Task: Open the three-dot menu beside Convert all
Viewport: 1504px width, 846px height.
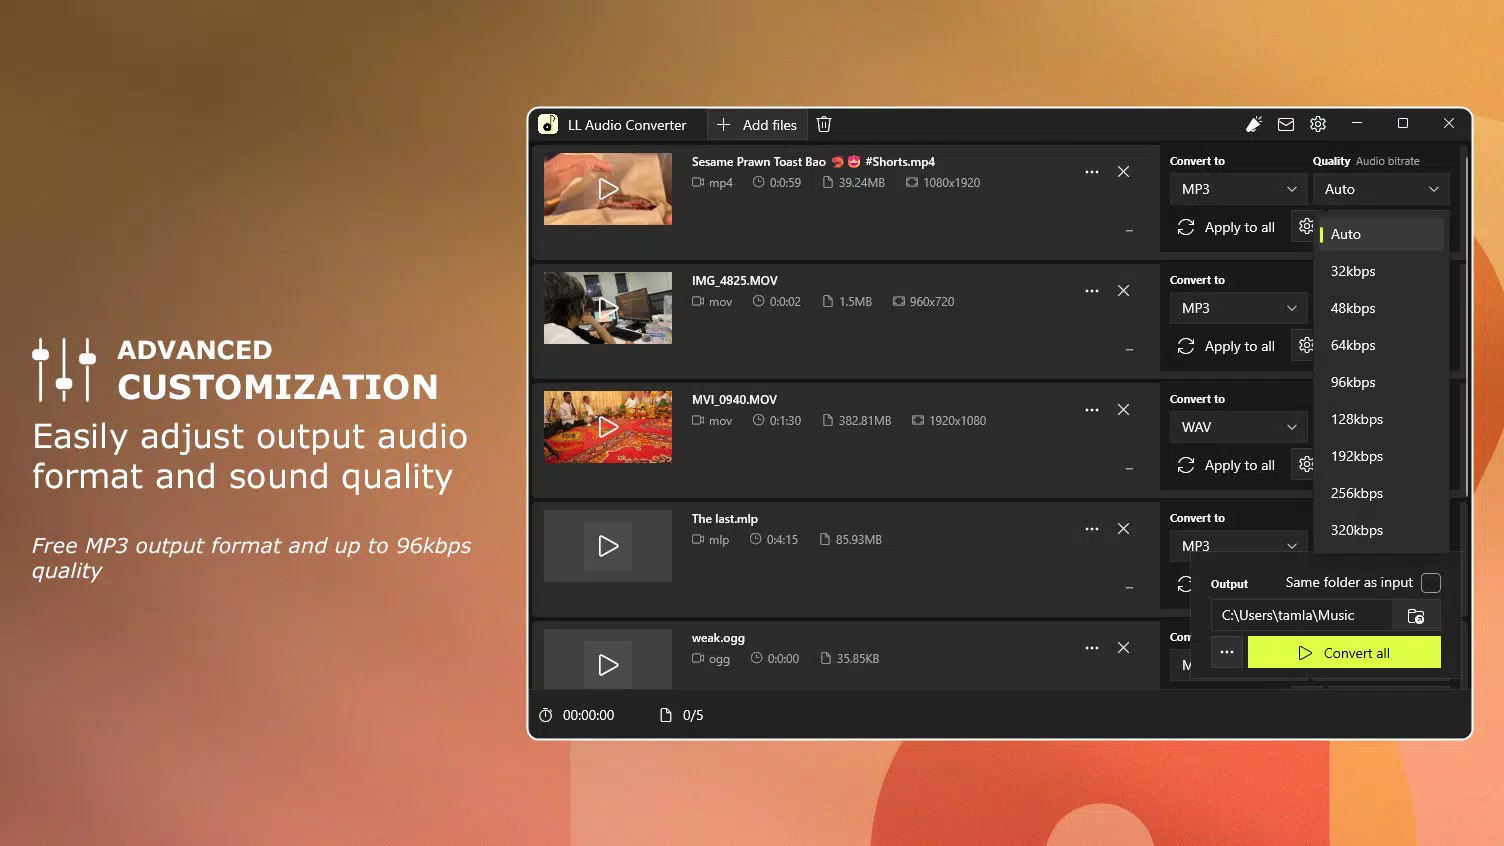Action: point(1227,652)
